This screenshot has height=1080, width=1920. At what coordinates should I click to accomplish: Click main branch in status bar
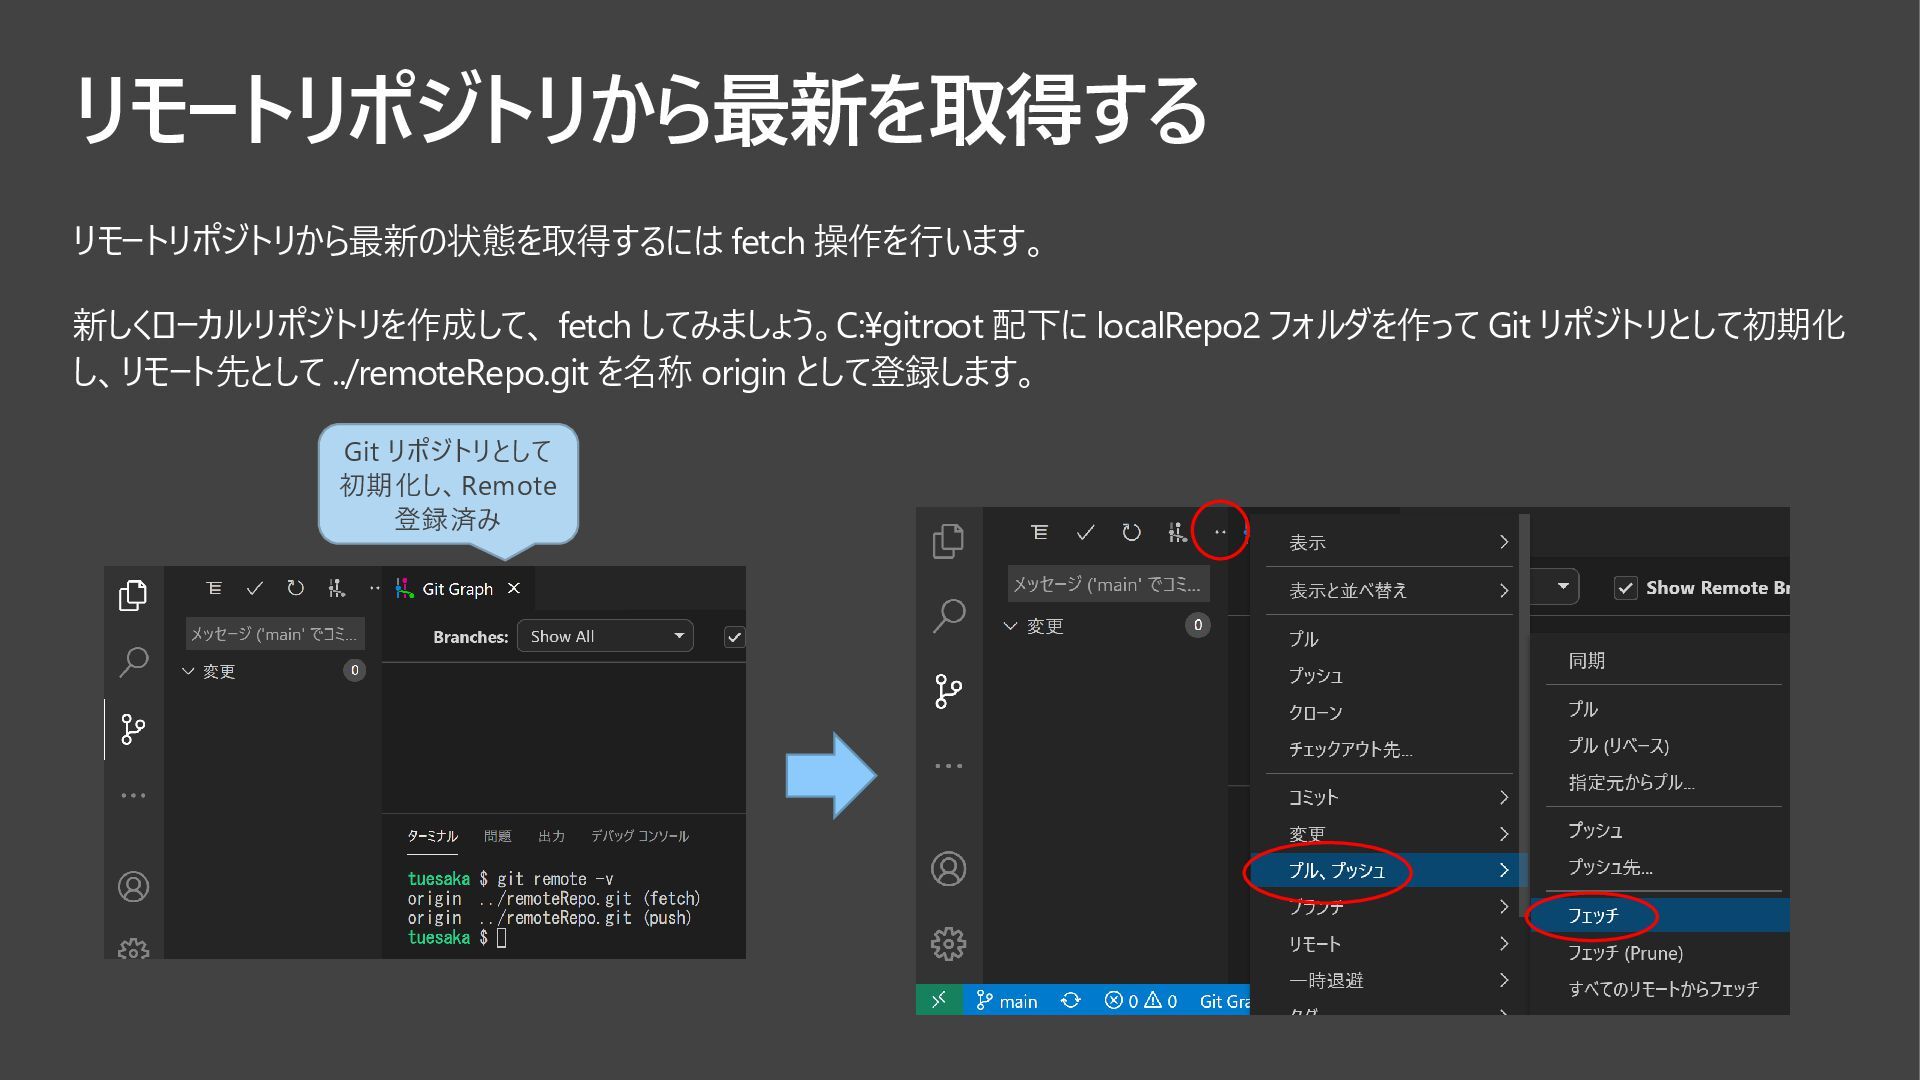(x=1008, y=1000)
